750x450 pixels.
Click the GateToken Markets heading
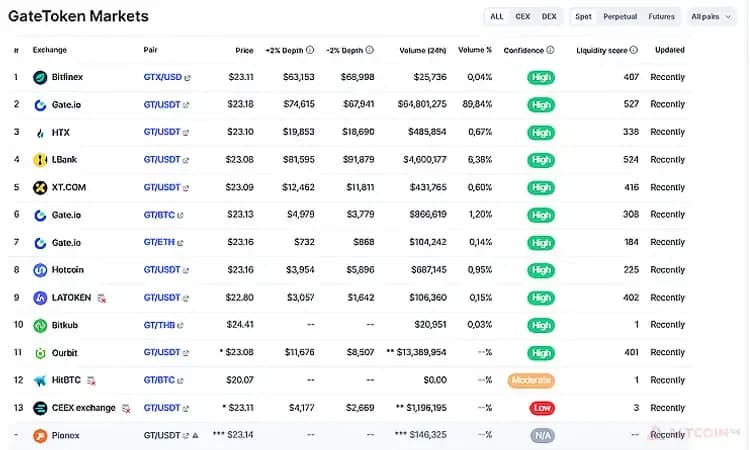78,16
